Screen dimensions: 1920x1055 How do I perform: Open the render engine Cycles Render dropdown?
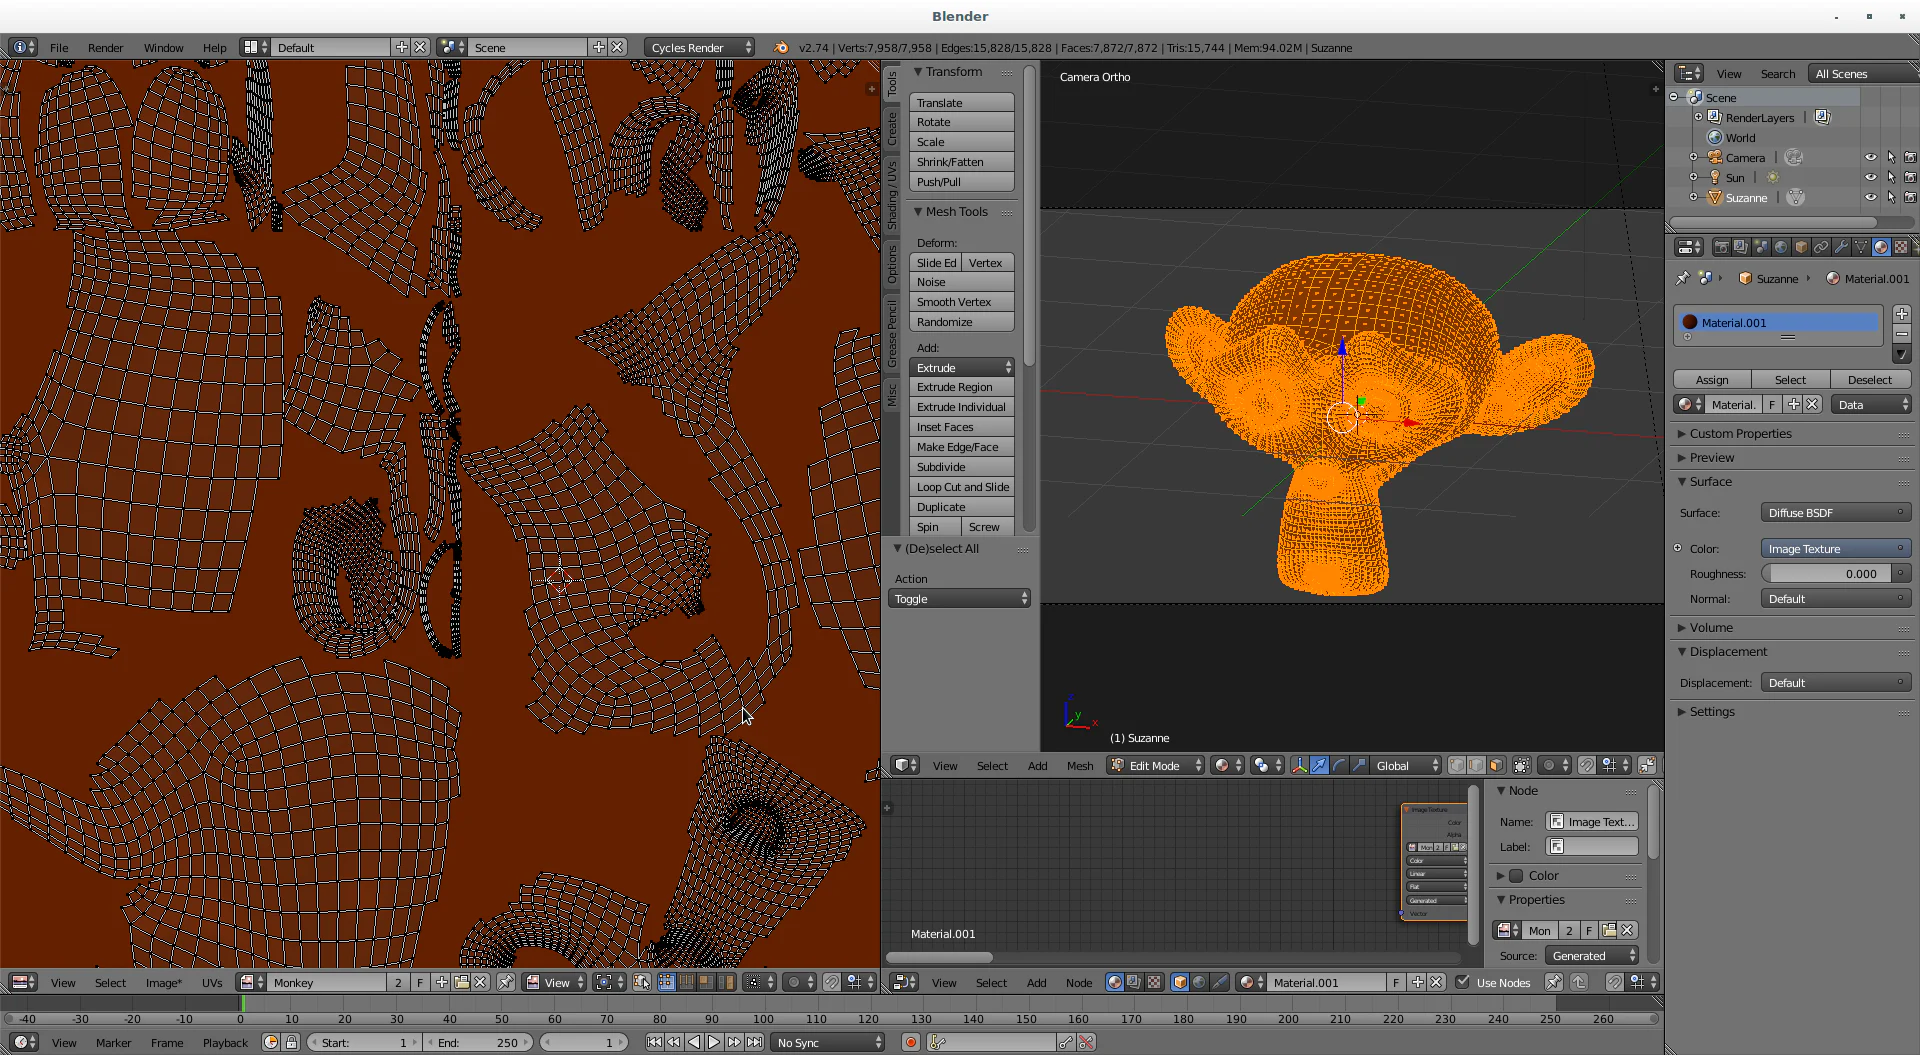[x=700, y=47]
